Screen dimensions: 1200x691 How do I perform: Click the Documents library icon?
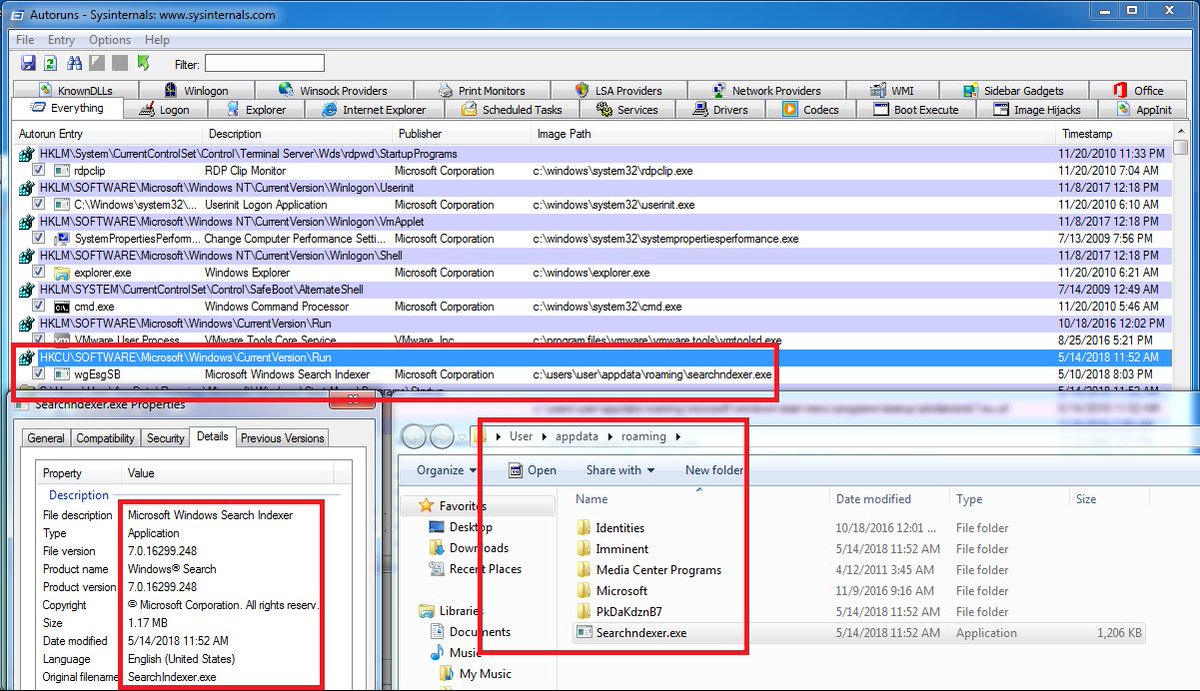pos(435,632)
